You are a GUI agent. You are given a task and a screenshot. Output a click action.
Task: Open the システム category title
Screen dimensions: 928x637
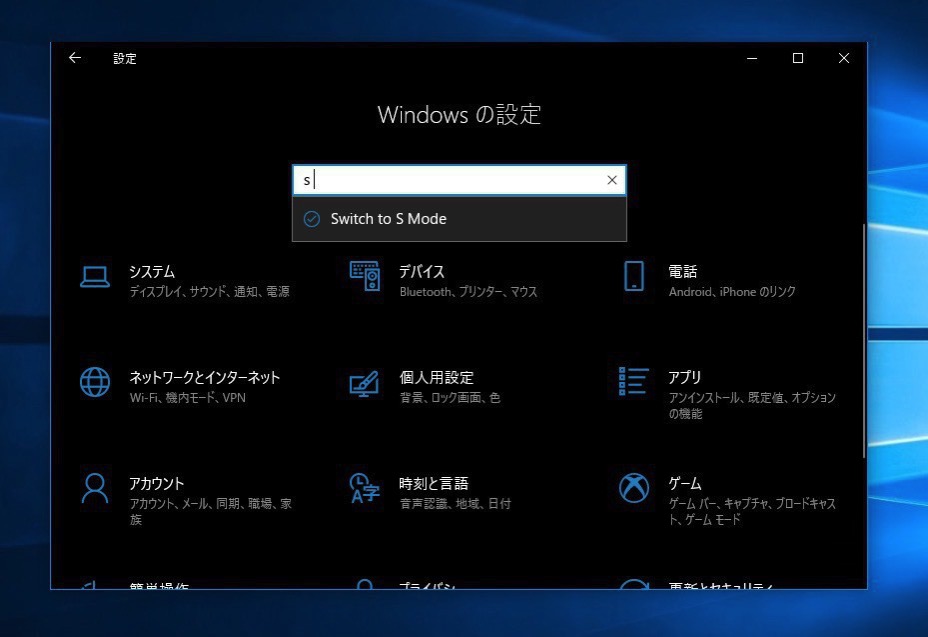tap(152, 271)
